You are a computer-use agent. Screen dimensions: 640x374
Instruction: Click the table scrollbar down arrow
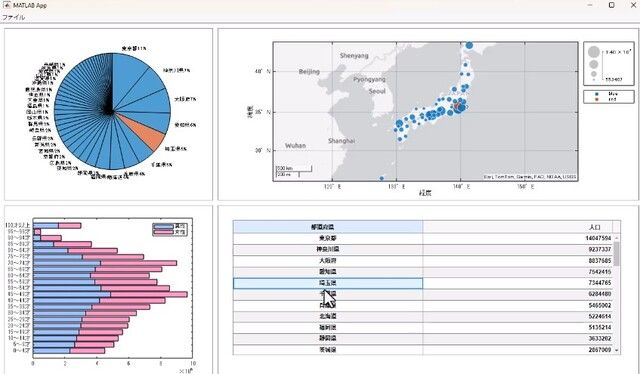tap(617, 350)
